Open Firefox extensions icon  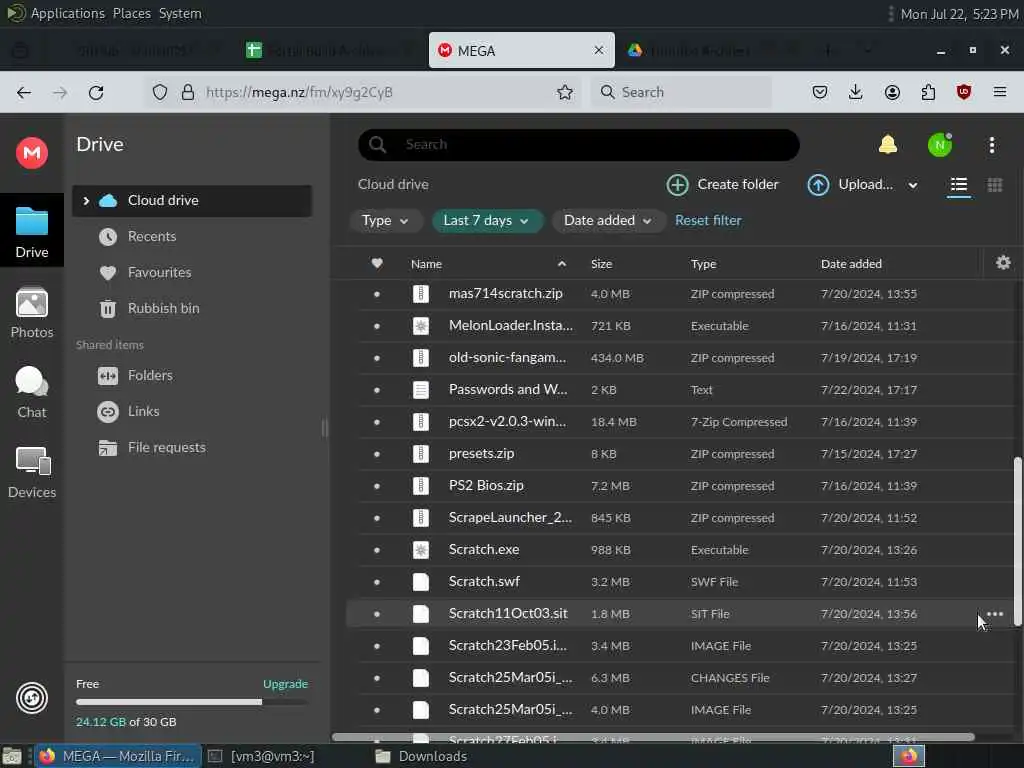click(x=928, y=92)
